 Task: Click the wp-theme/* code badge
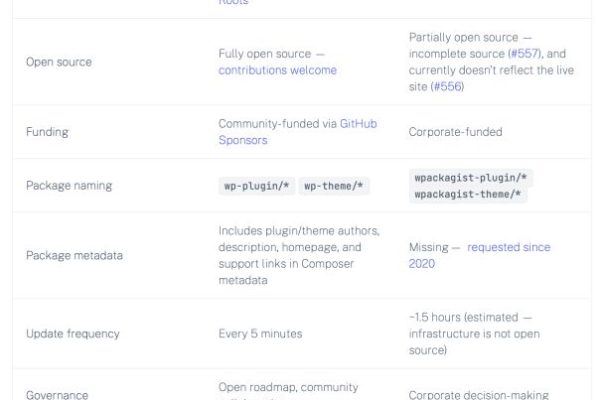point(335,186)
